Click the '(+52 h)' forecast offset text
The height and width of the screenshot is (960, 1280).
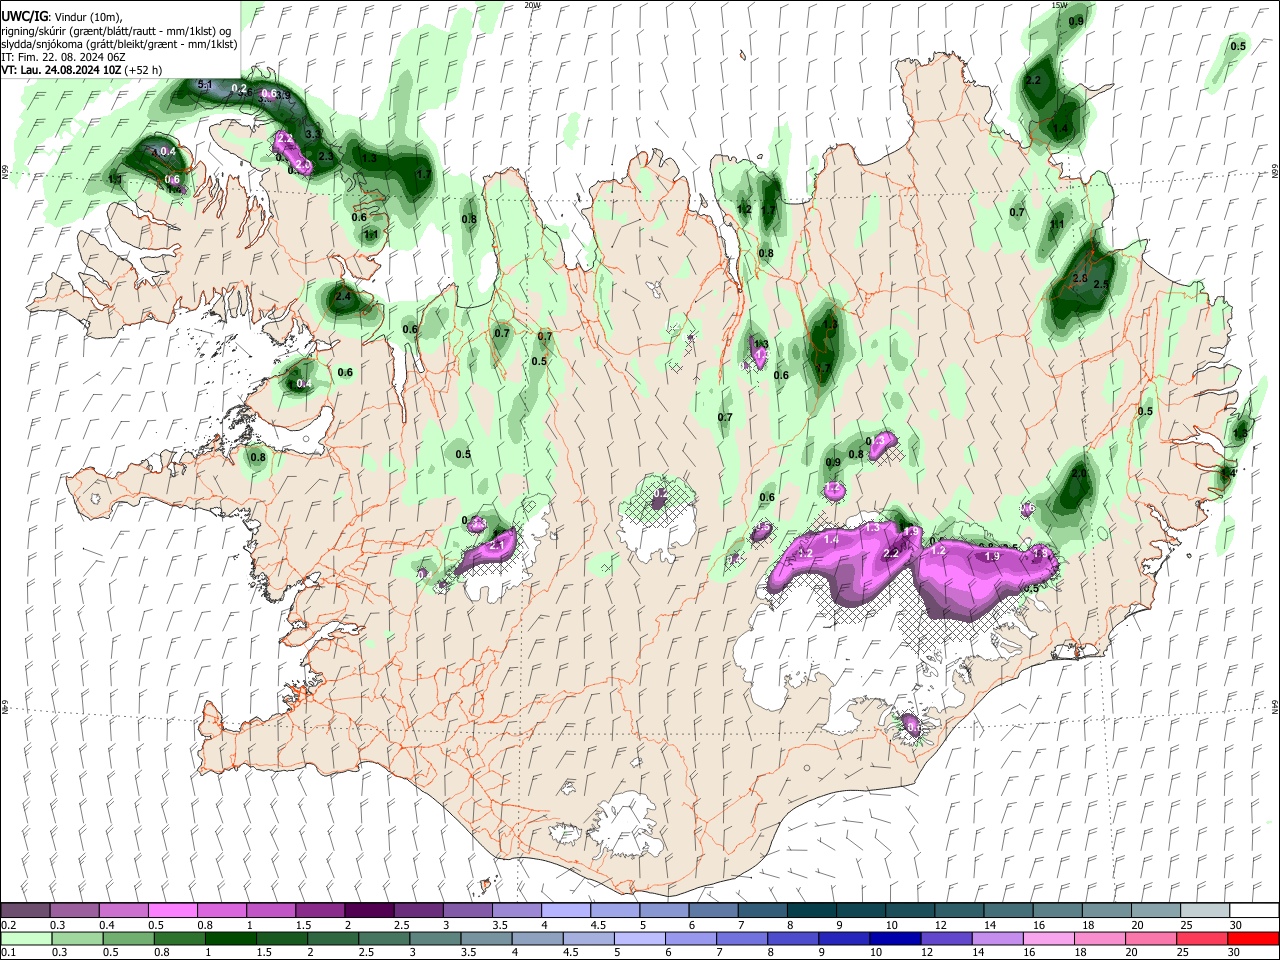pos(144,70)
